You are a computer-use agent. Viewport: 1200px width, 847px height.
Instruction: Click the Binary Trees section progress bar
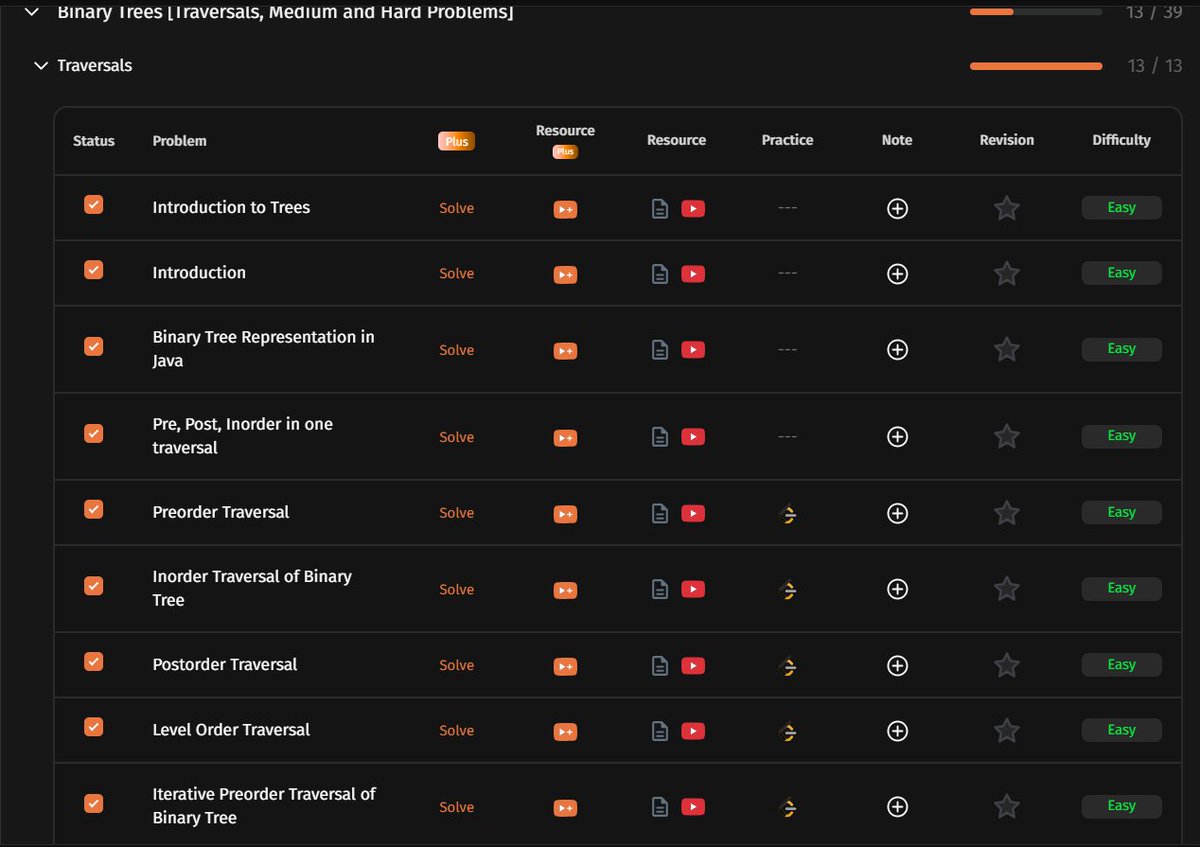(1036, 11)
